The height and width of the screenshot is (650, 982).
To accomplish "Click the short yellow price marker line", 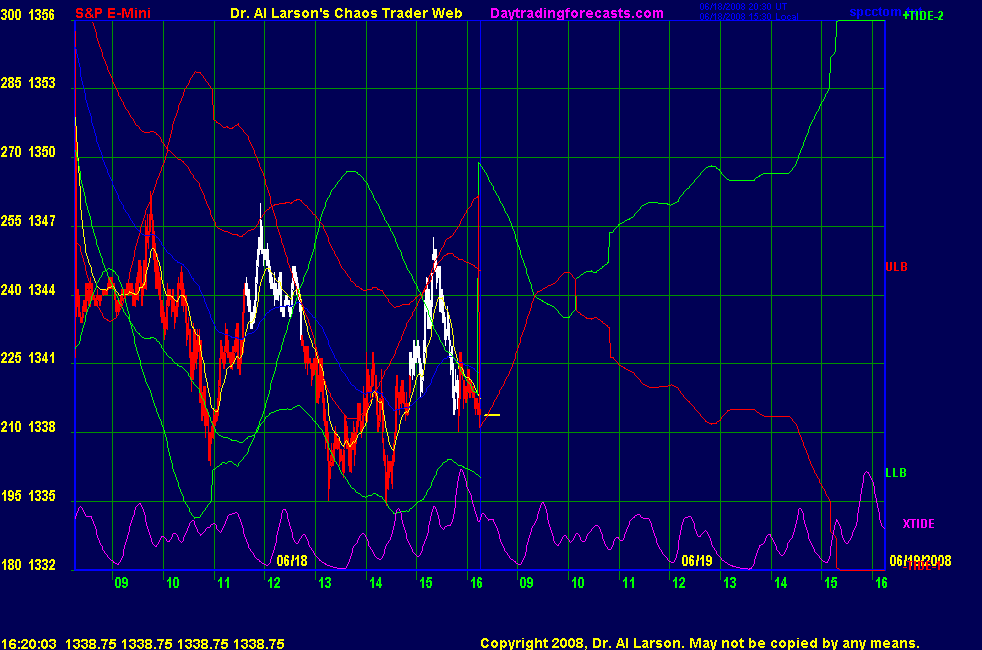I will [x=491, y=414].
